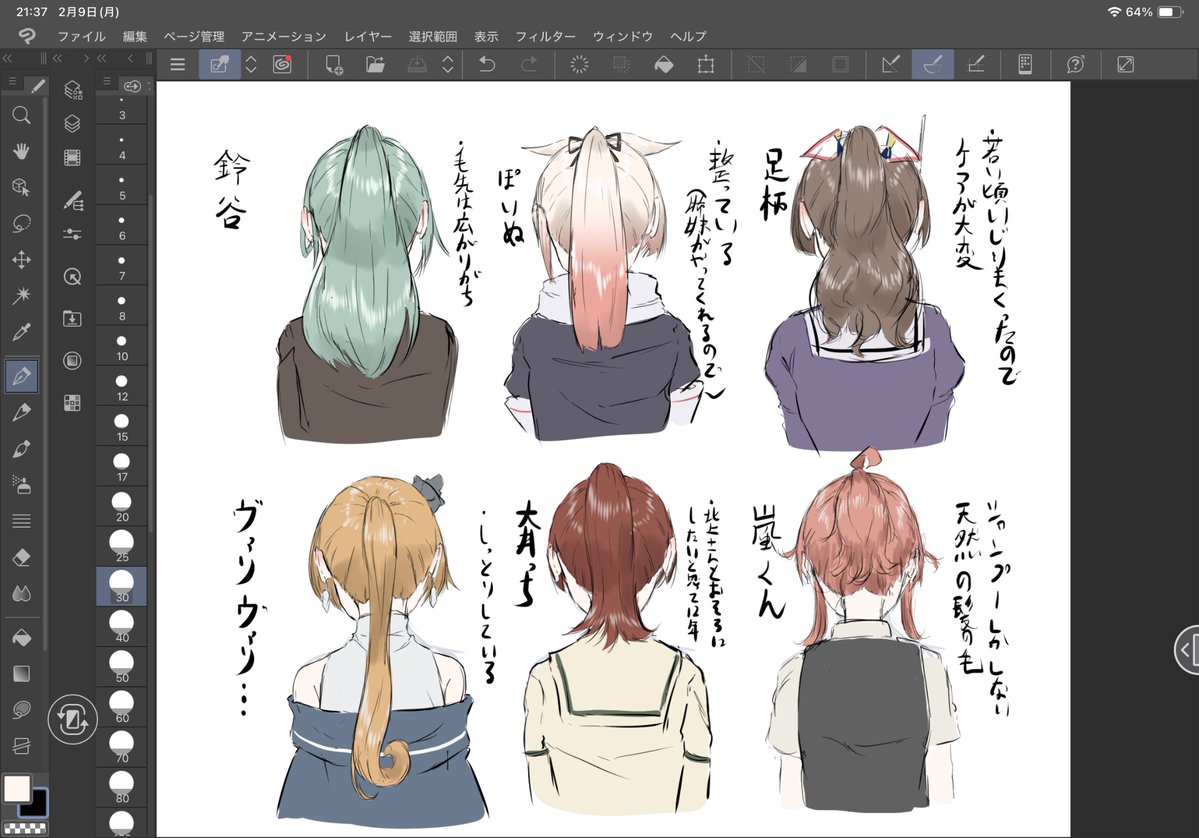Select the Blend droplets tool
The width and height of the screenshot is (1199, 838).
click(x=21, y=594)
